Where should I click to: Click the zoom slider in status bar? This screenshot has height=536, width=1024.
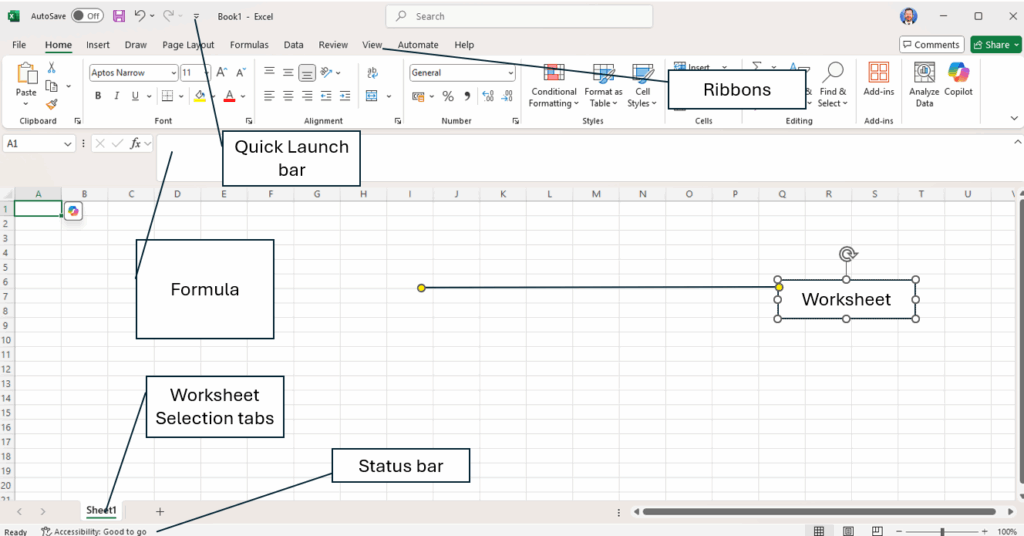tap(942, 531)
